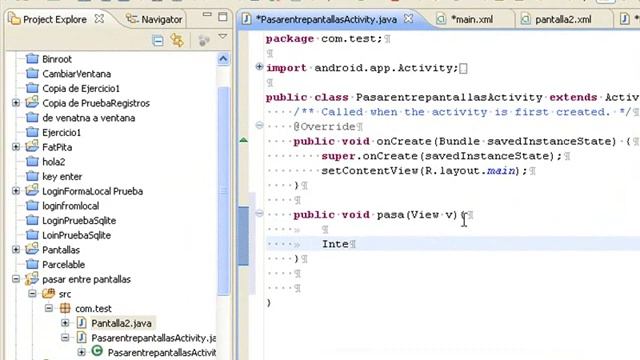This screenshot has width=640, height=360.
Task: Expand the FatPita project node
Action: (16, 147)
